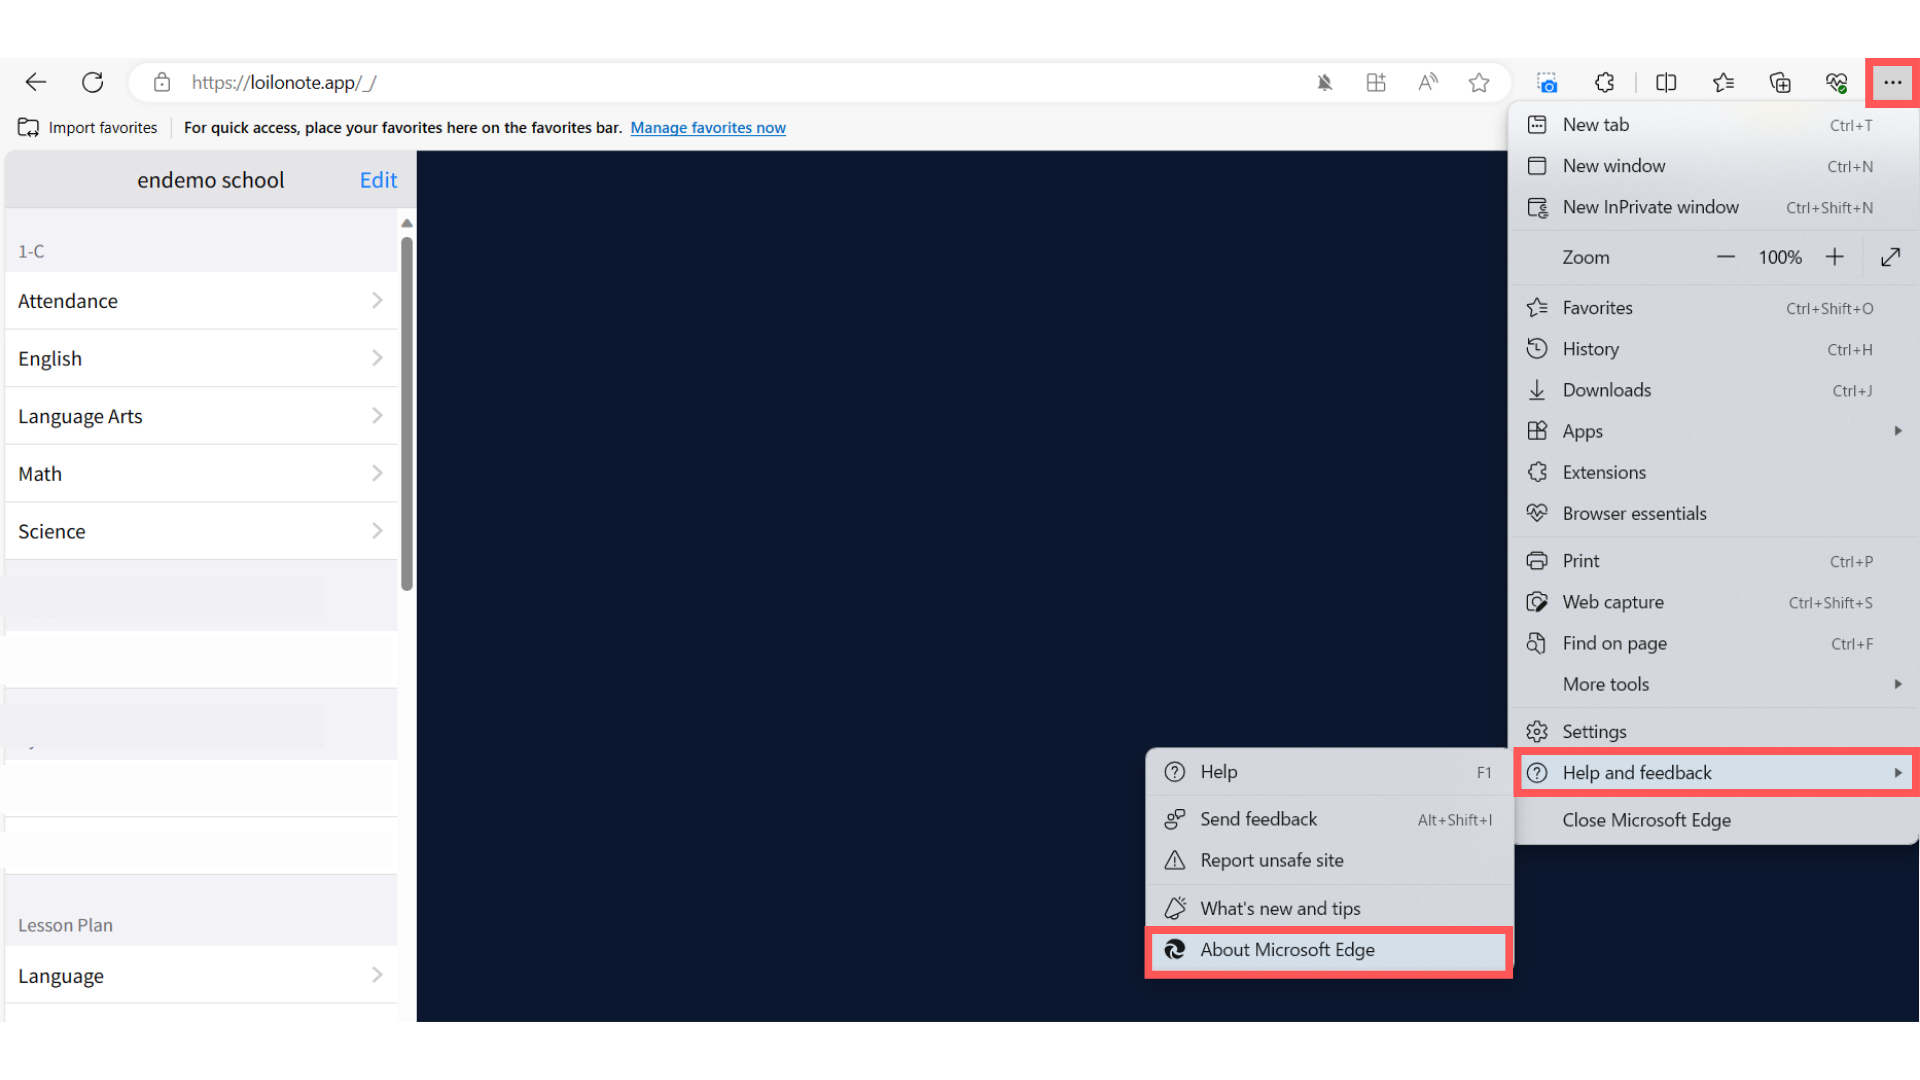Screen dimensions: 1920x1080
Task: Click Edit next to endemo school
Action: [378, 180]
